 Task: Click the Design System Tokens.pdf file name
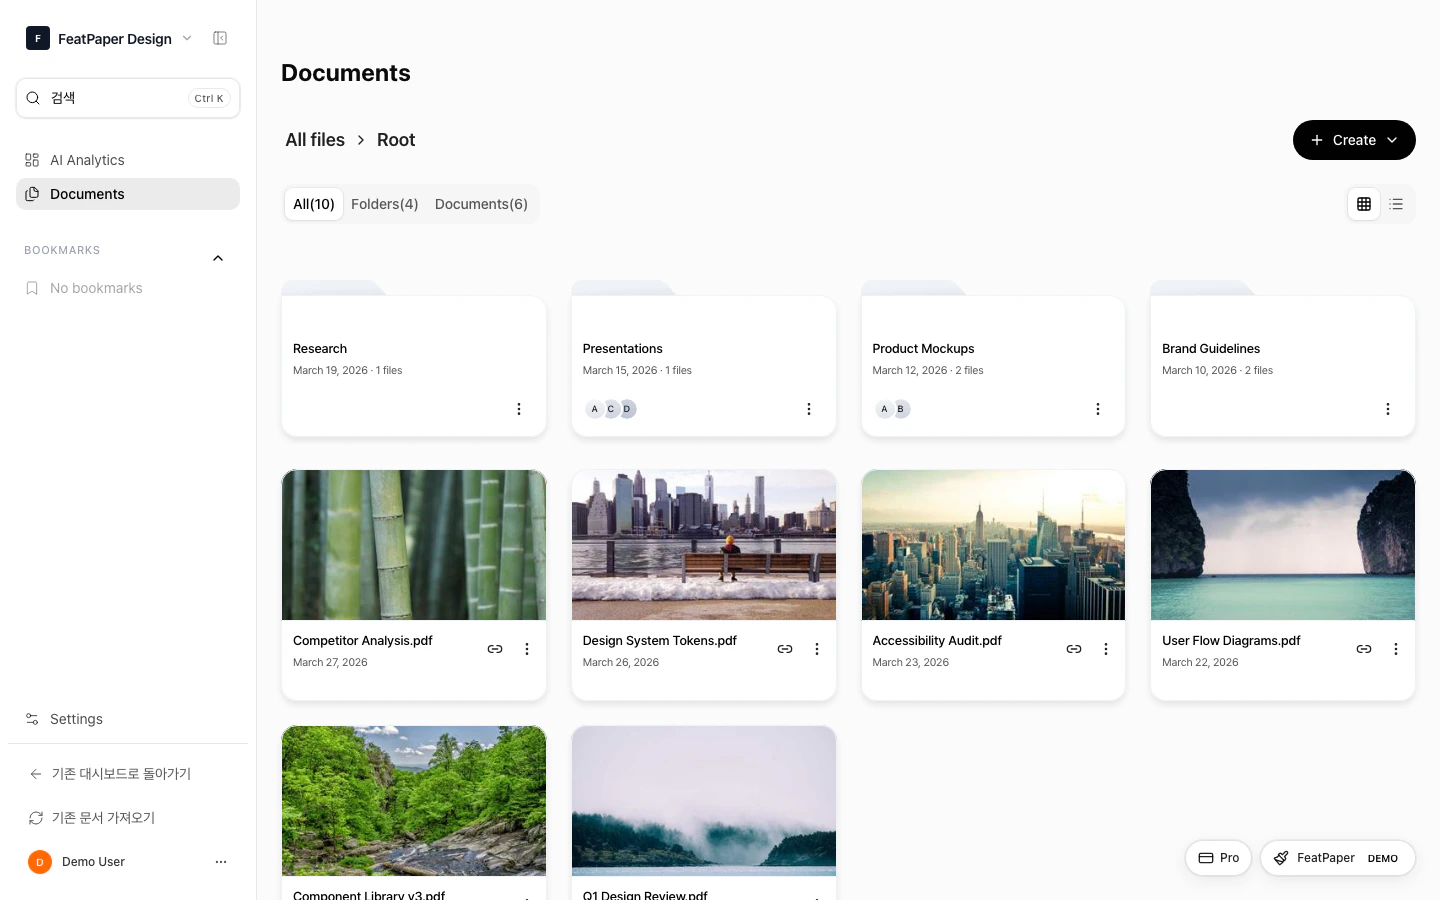click(x=660, y=641)
